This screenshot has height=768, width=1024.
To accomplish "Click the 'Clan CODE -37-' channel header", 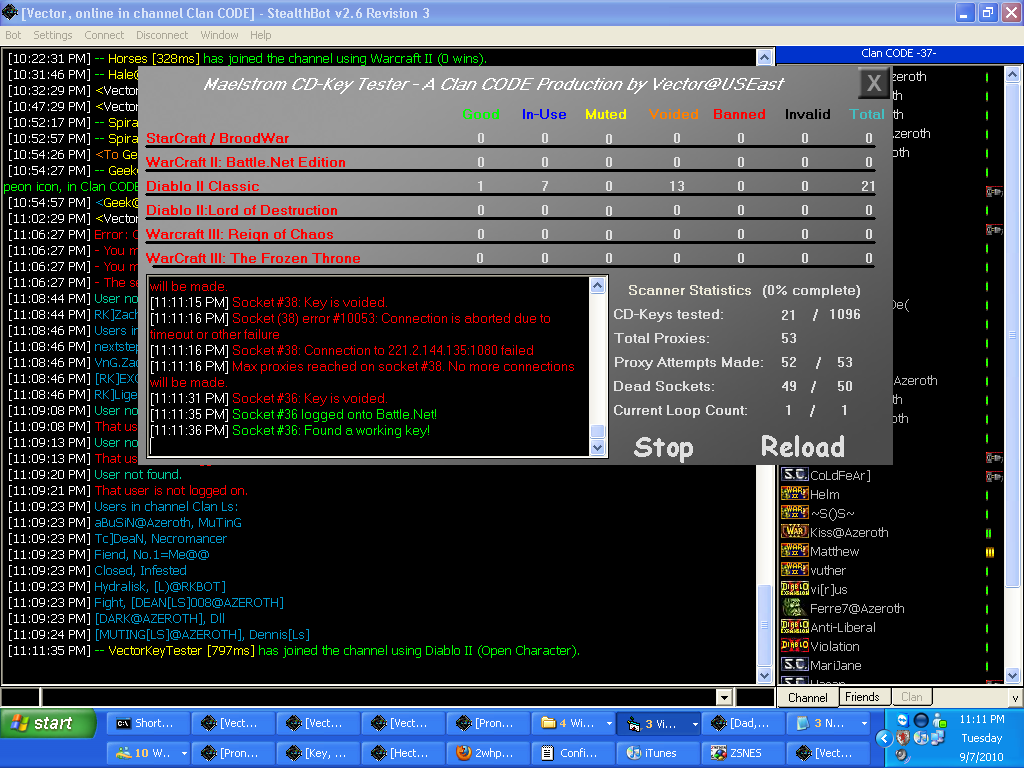I will click(x=898, y=53).
